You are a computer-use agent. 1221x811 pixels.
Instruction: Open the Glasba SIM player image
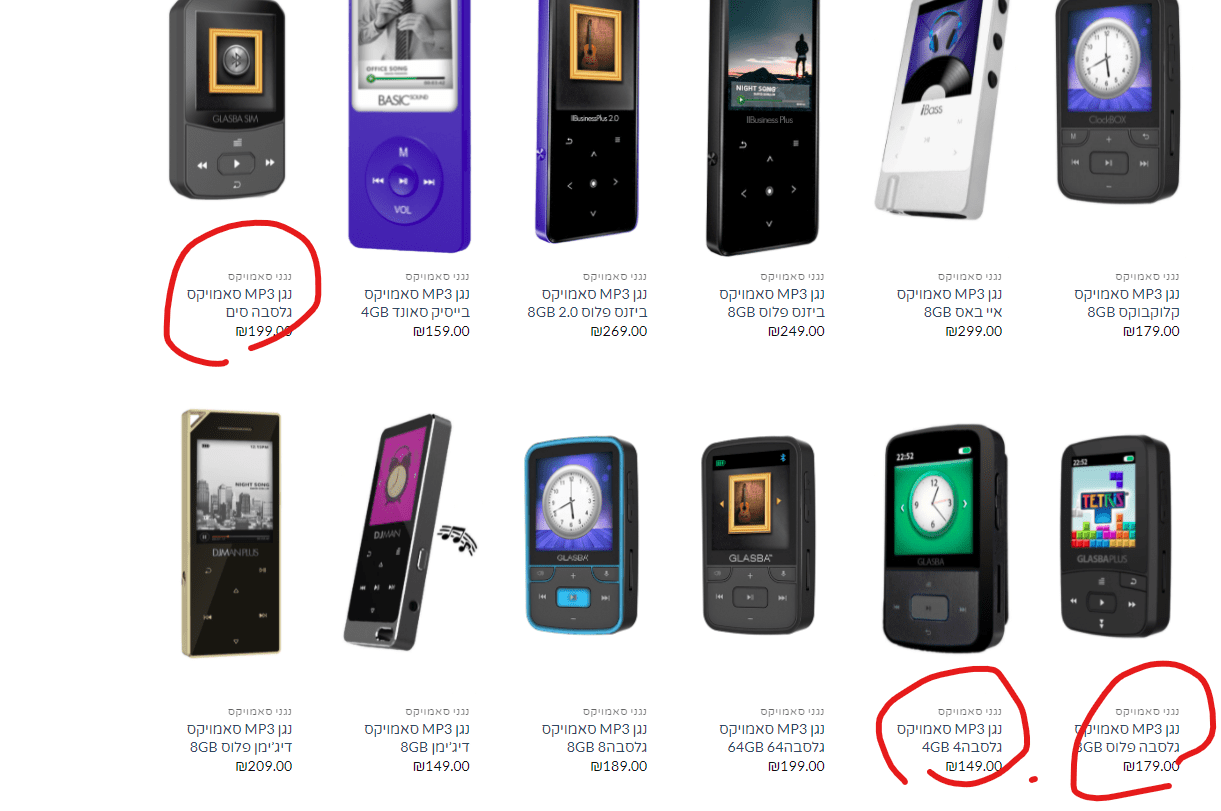point(227,100)
